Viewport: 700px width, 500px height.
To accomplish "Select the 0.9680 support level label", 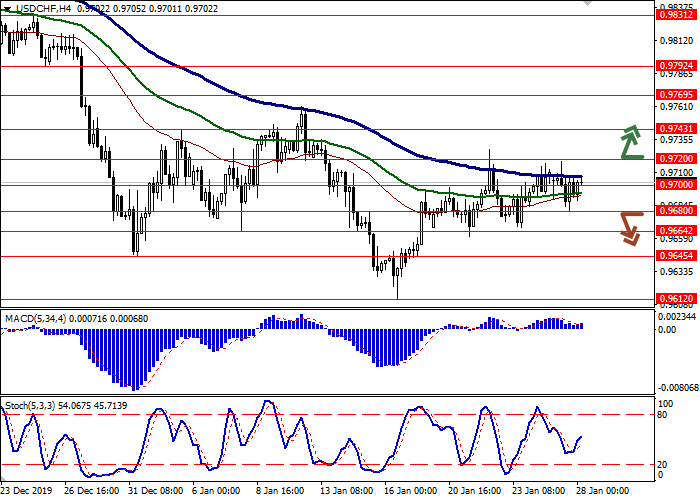I will point(676,211).
